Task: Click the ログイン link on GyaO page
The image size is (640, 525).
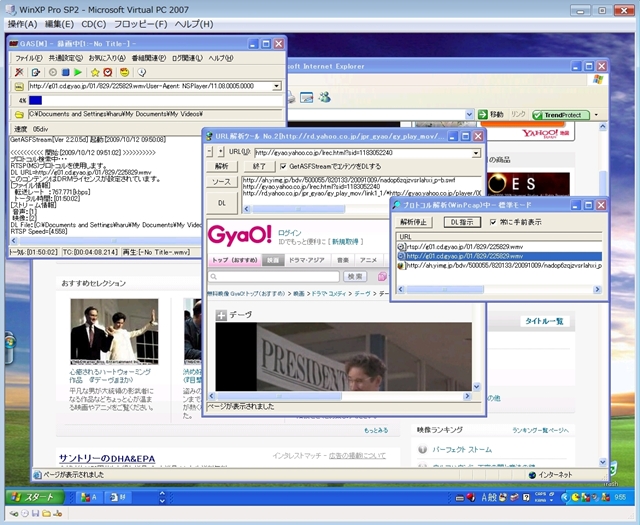Action: click(289, 233)
